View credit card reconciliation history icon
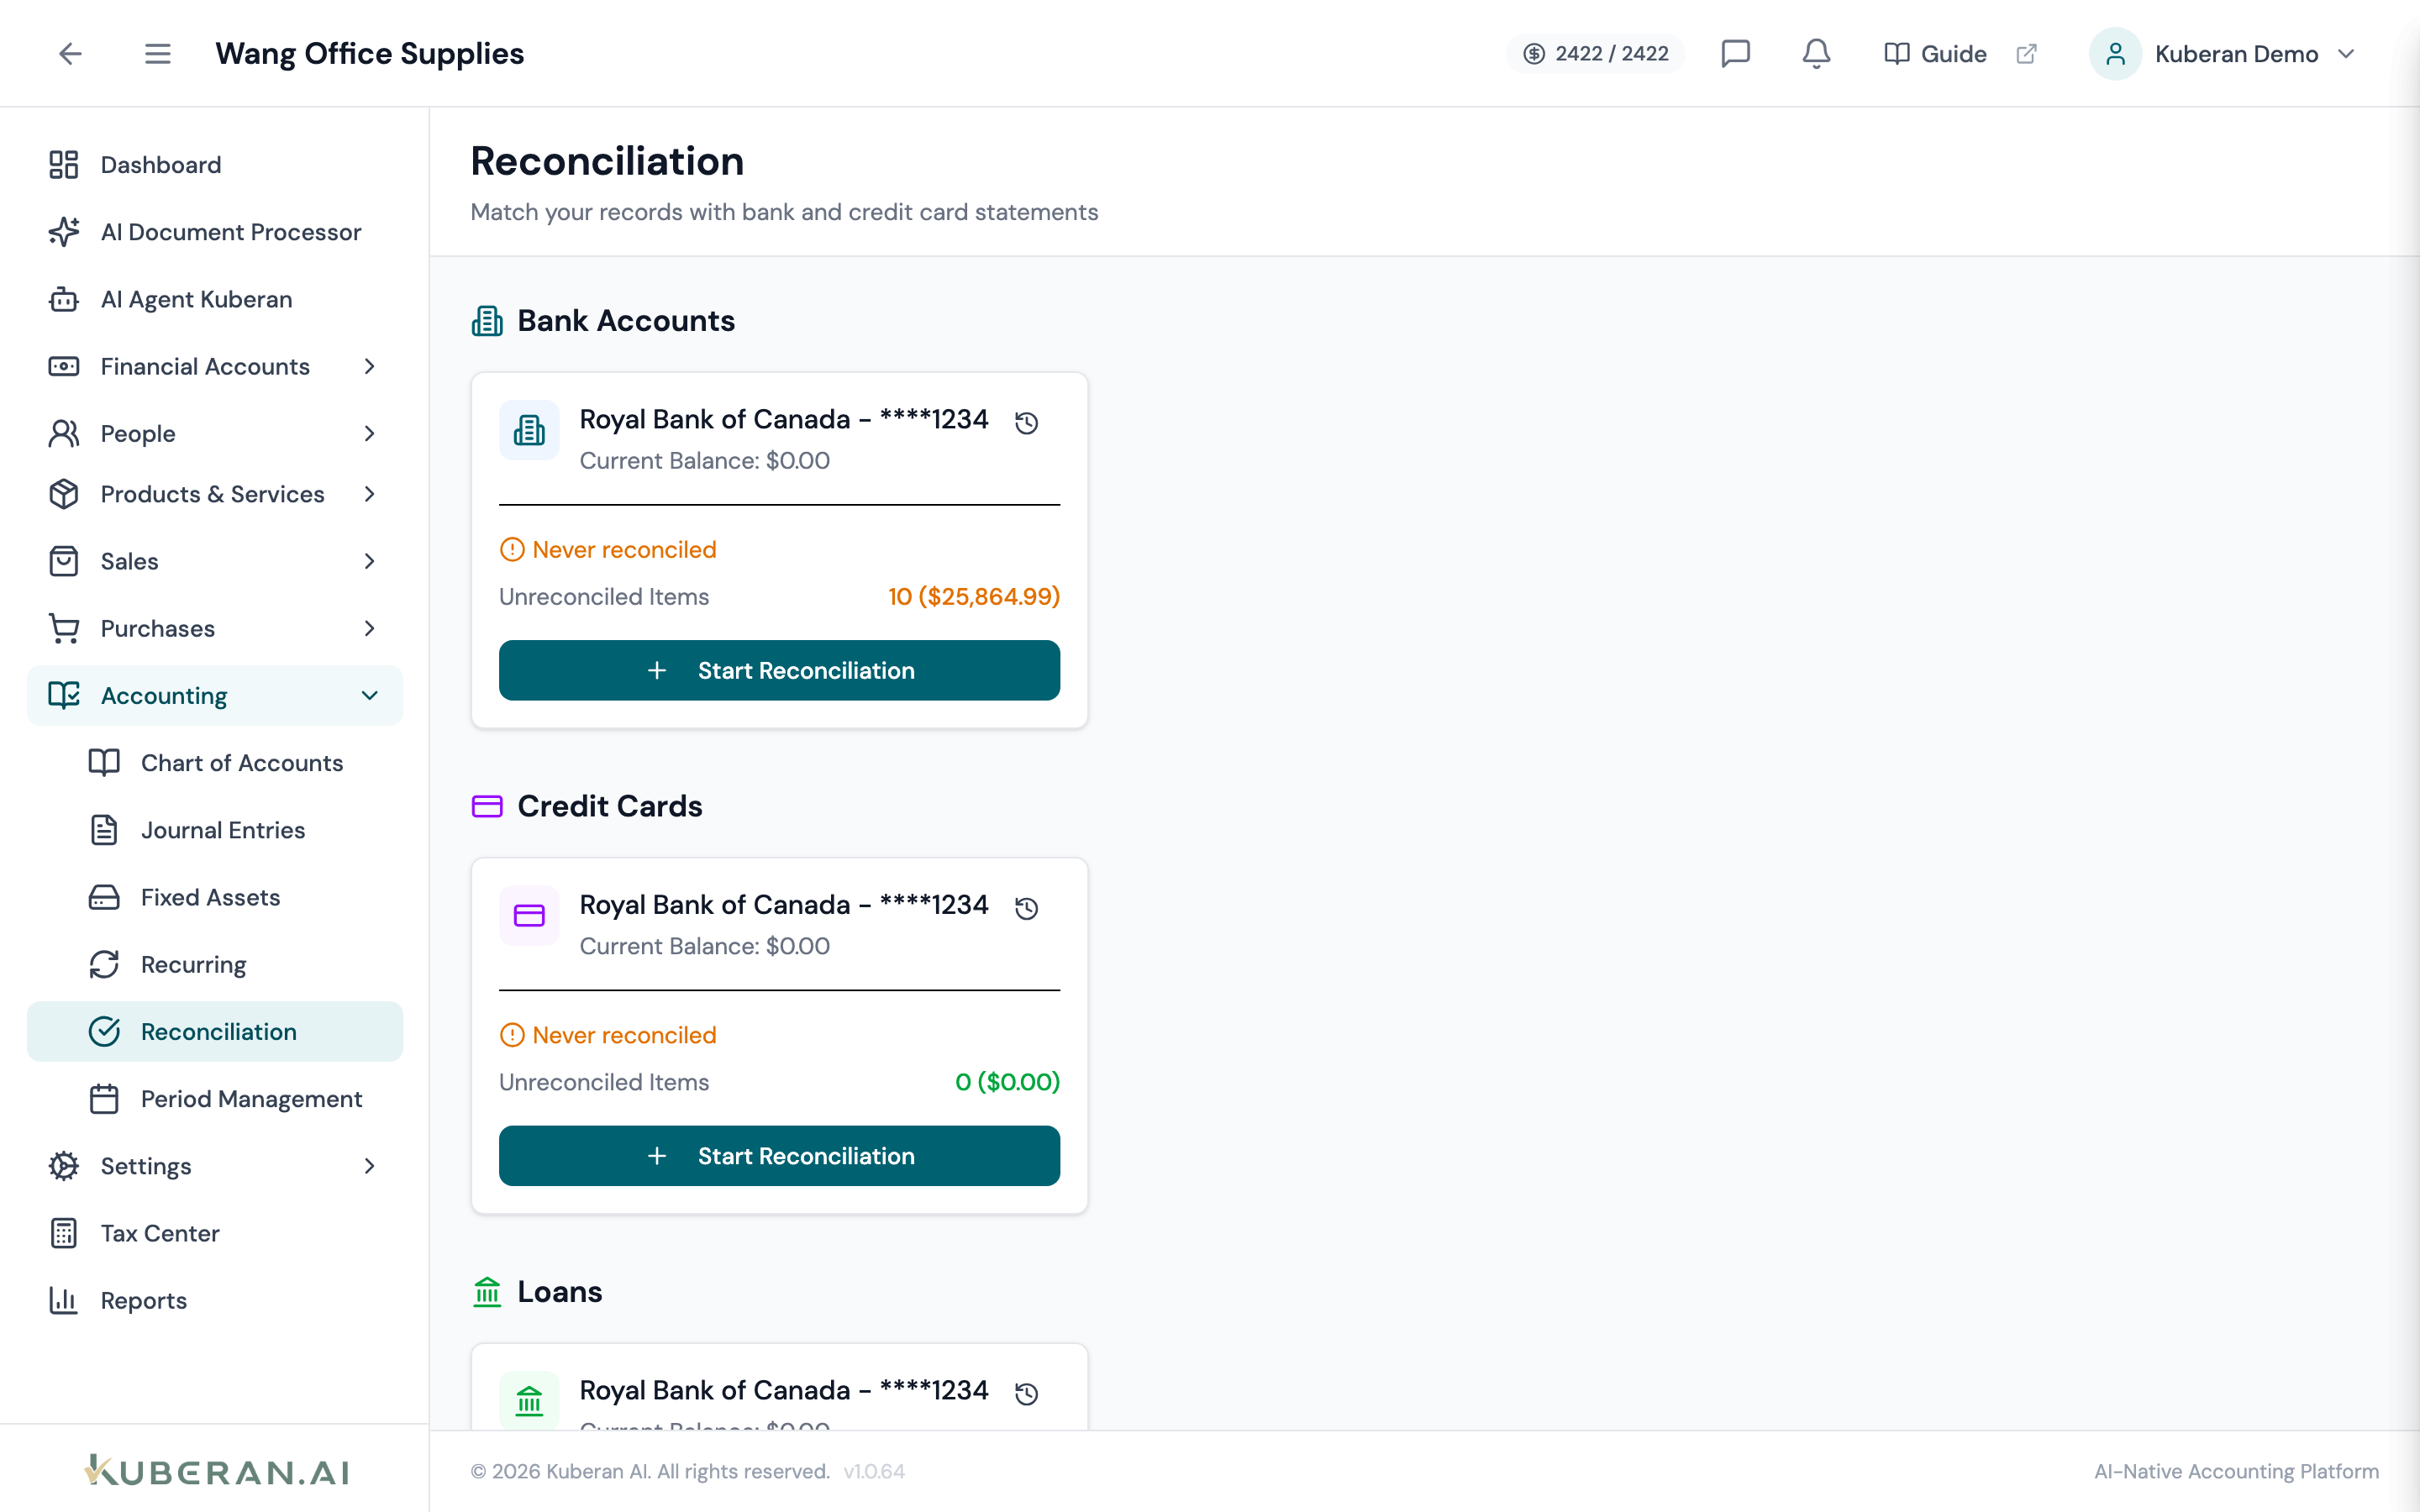 [1026, 908]
